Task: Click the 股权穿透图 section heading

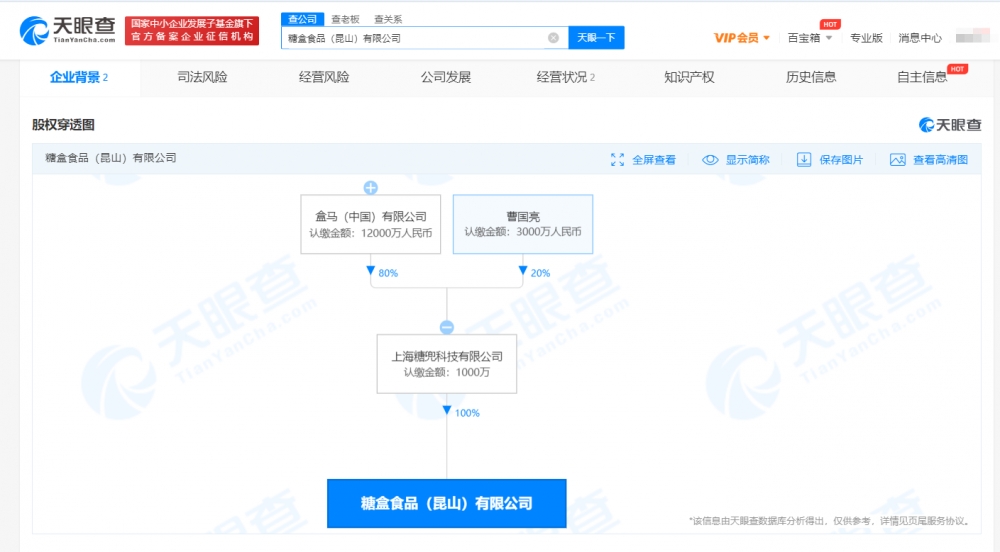Action: (63, 125)
